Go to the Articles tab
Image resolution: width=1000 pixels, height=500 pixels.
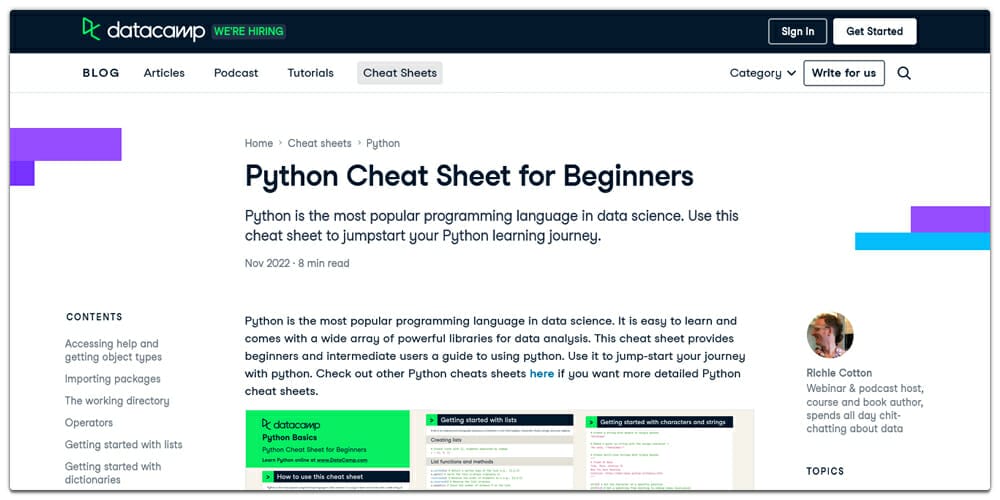(164, 73)
